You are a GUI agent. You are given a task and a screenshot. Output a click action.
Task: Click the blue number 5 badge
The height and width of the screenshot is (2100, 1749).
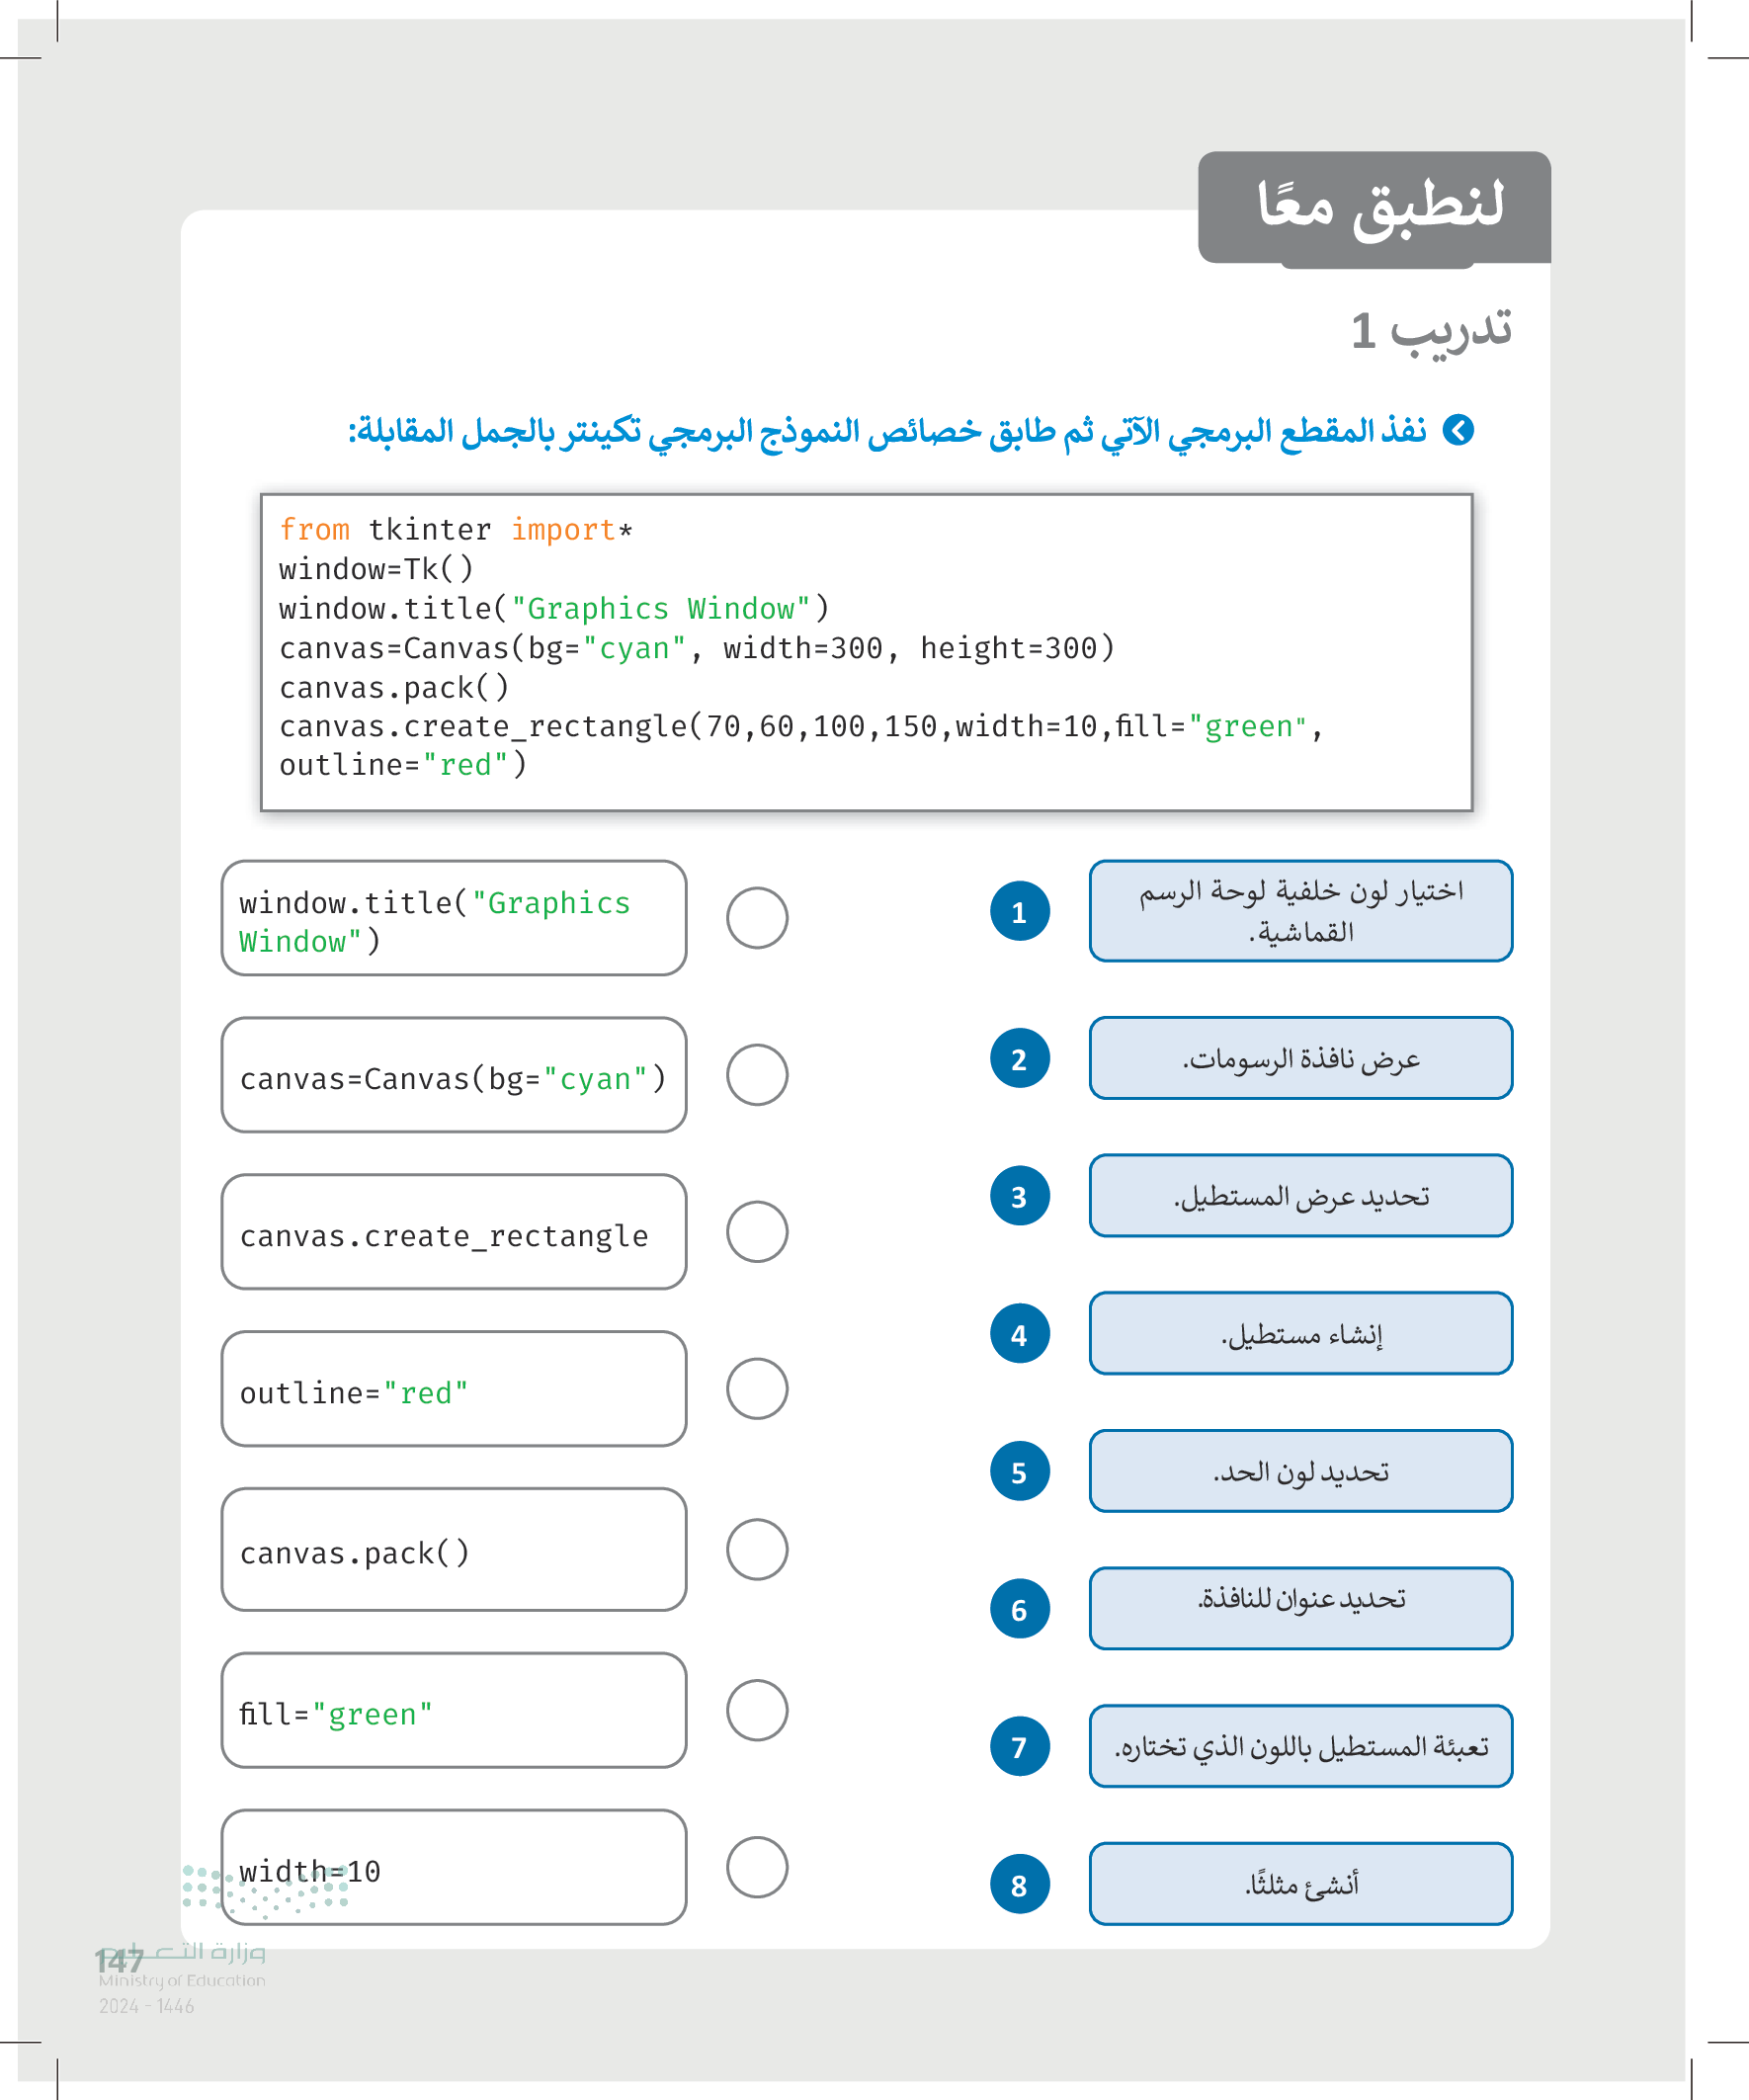1019,1471
